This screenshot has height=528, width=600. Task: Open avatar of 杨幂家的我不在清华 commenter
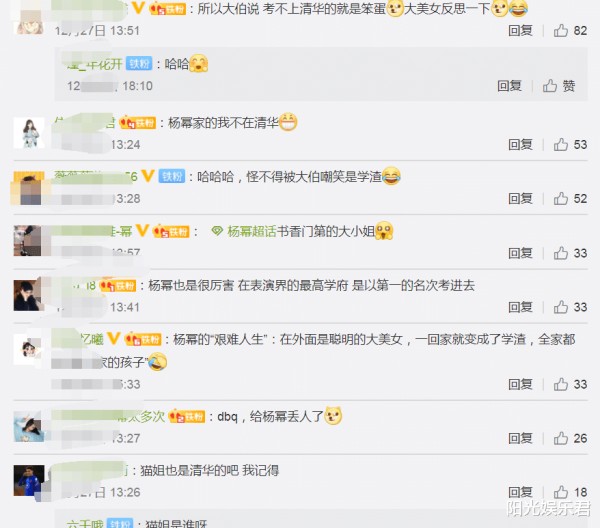coord(29,133)
